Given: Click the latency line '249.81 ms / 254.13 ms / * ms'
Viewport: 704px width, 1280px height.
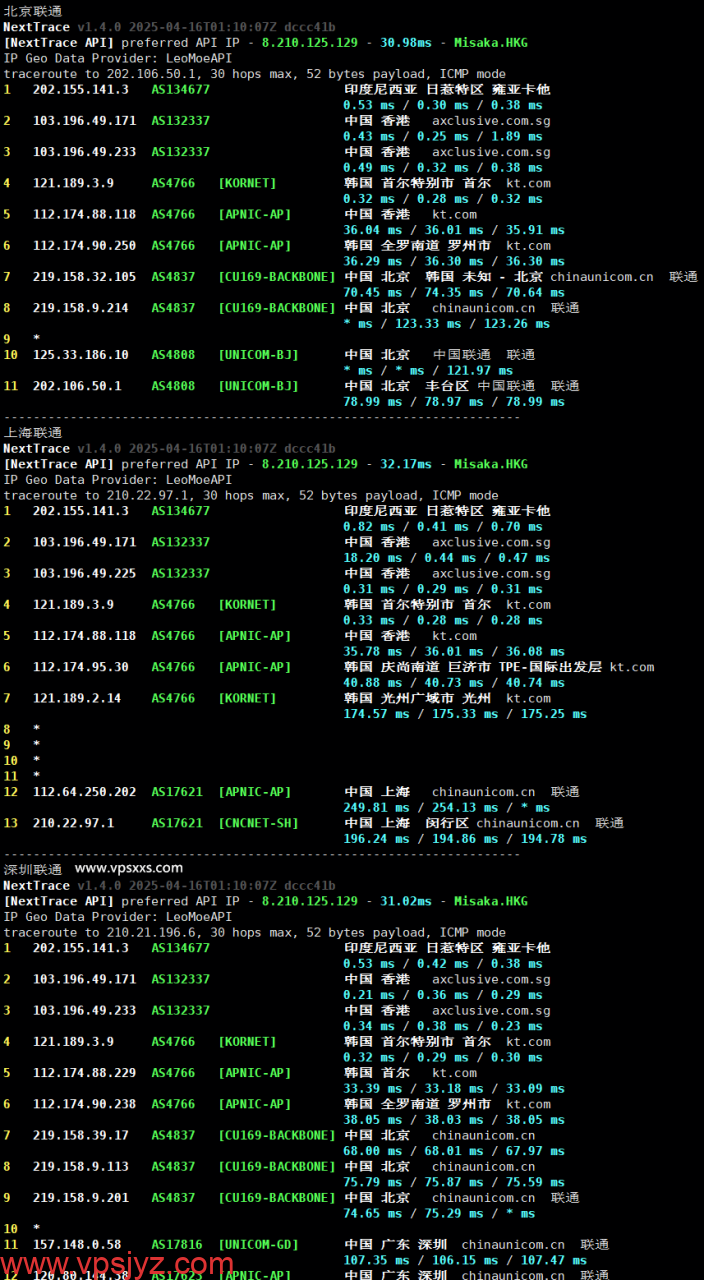Looking at the screenshot, I should pos(446,808).
